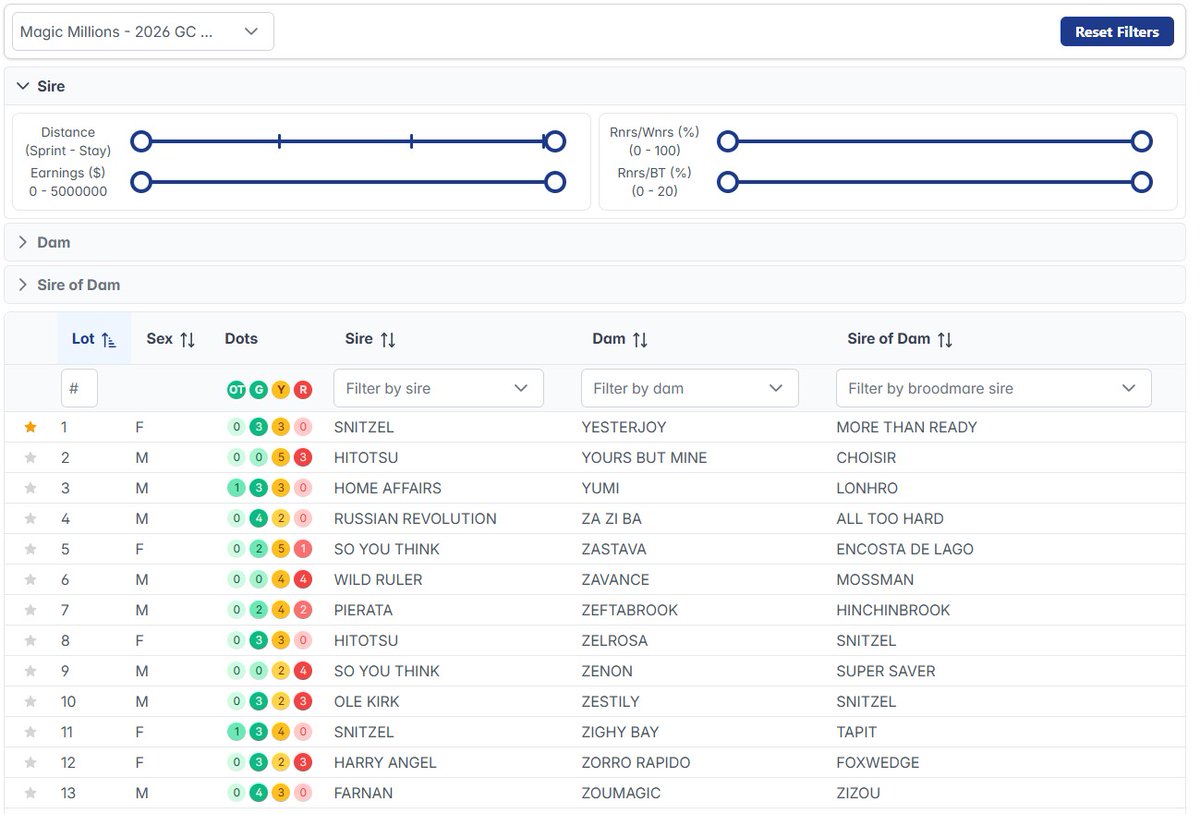Click green dot count for lot 1
1200x814 pixels.
point(259,427)
